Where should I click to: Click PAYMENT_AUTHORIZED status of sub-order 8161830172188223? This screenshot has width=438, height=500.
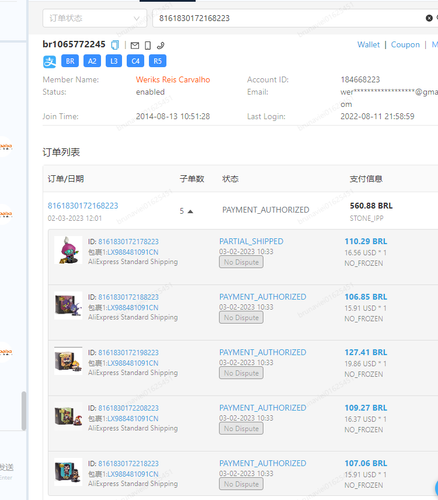(x=263, y=297)
